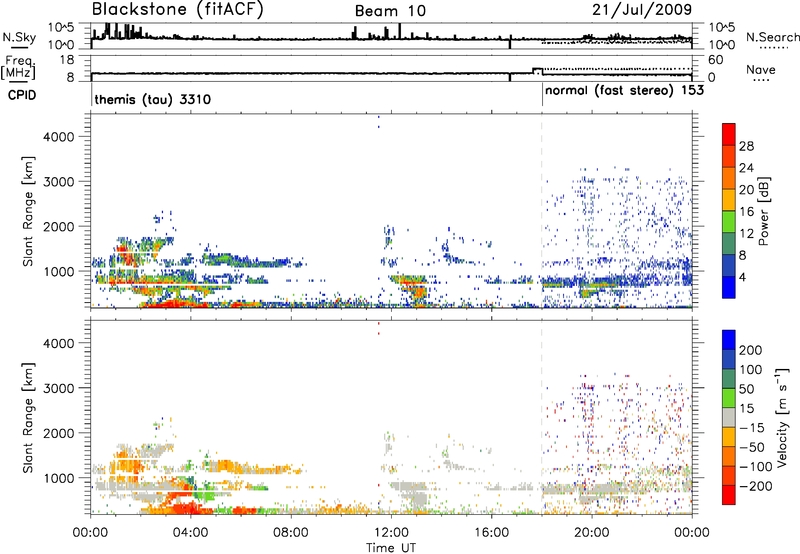Click the high-power echo near 01:00 at 1300 km

126,254
